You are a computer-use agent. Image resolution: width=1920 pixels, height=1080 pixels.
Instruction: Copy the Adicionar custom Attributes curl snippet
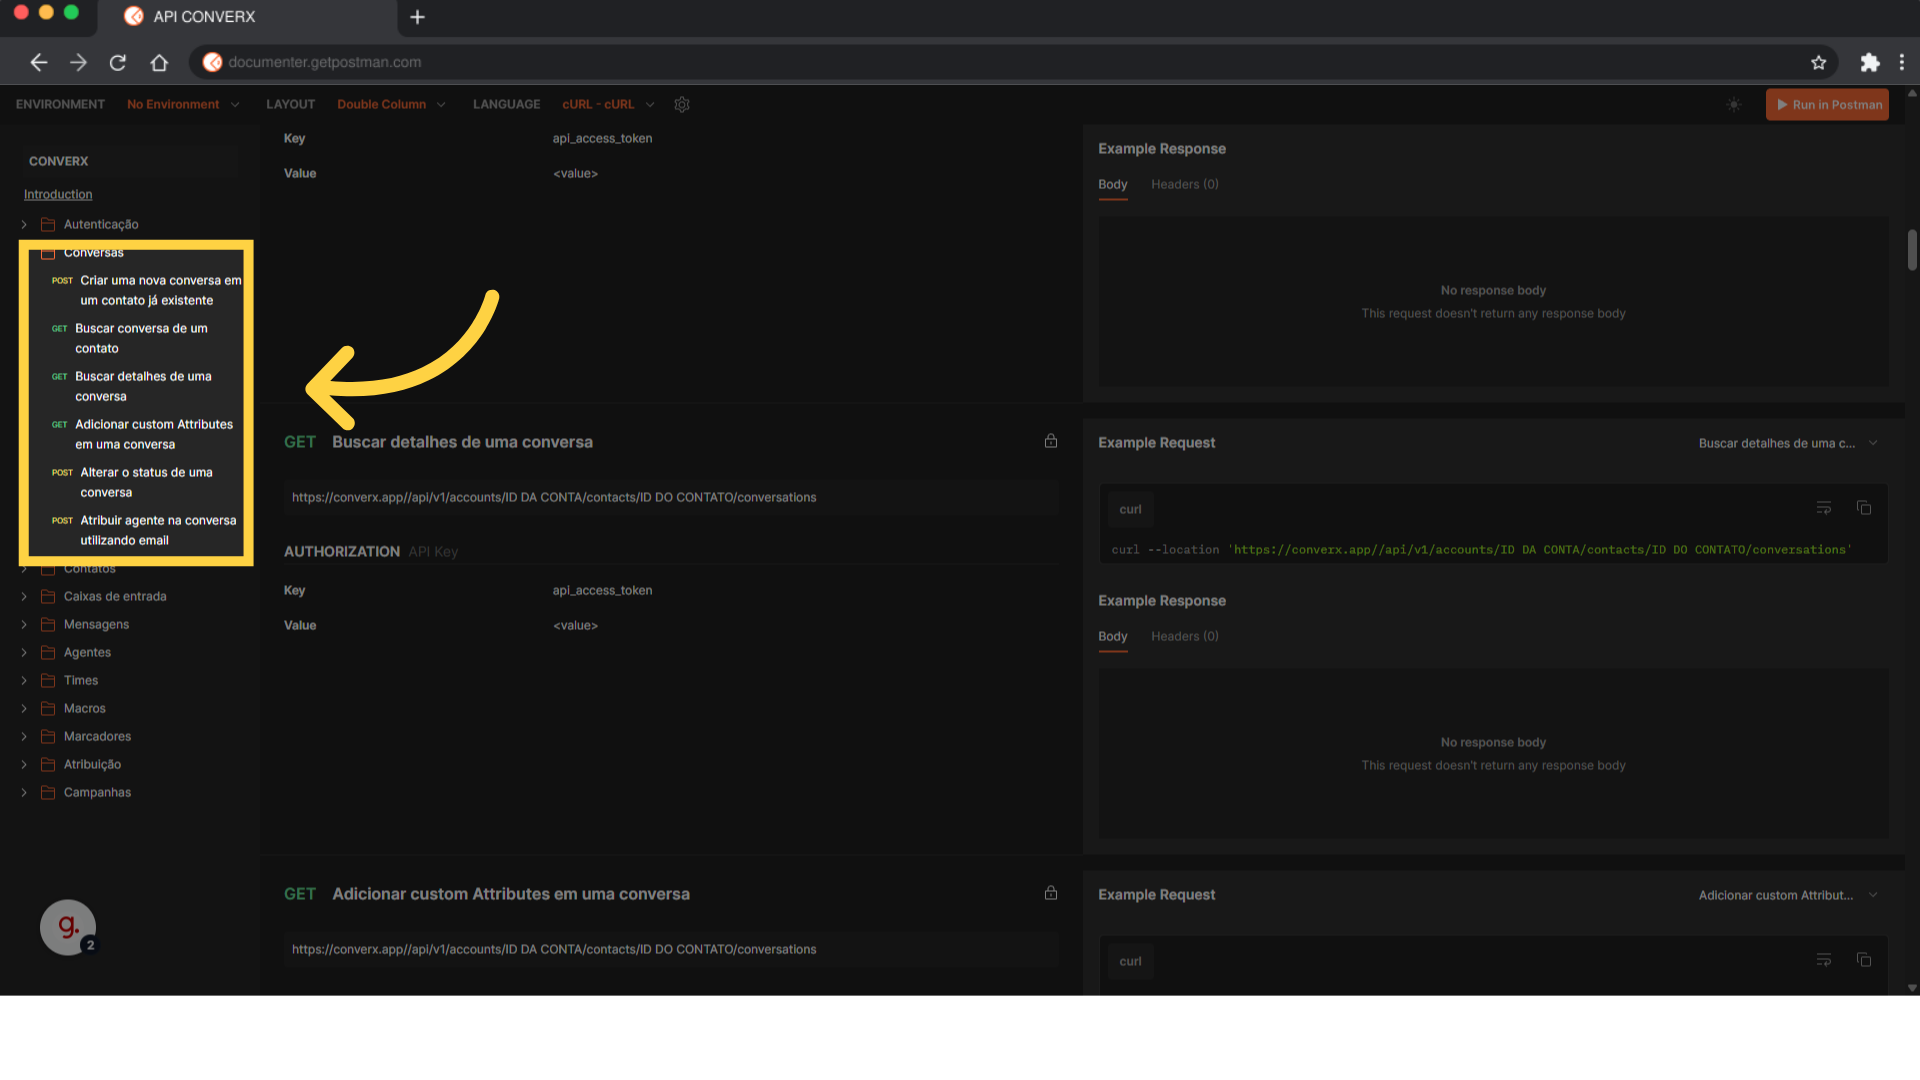click(x=1864, y=960)
